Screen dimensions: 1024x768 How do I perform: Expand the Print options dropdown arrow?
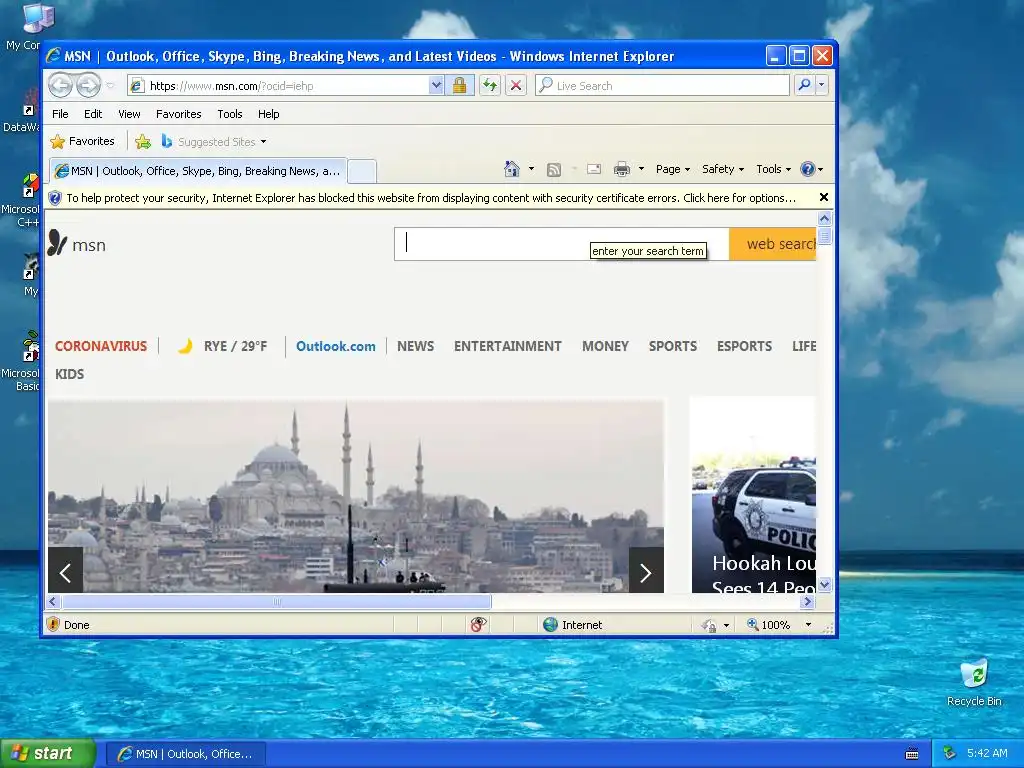[641, 169]
